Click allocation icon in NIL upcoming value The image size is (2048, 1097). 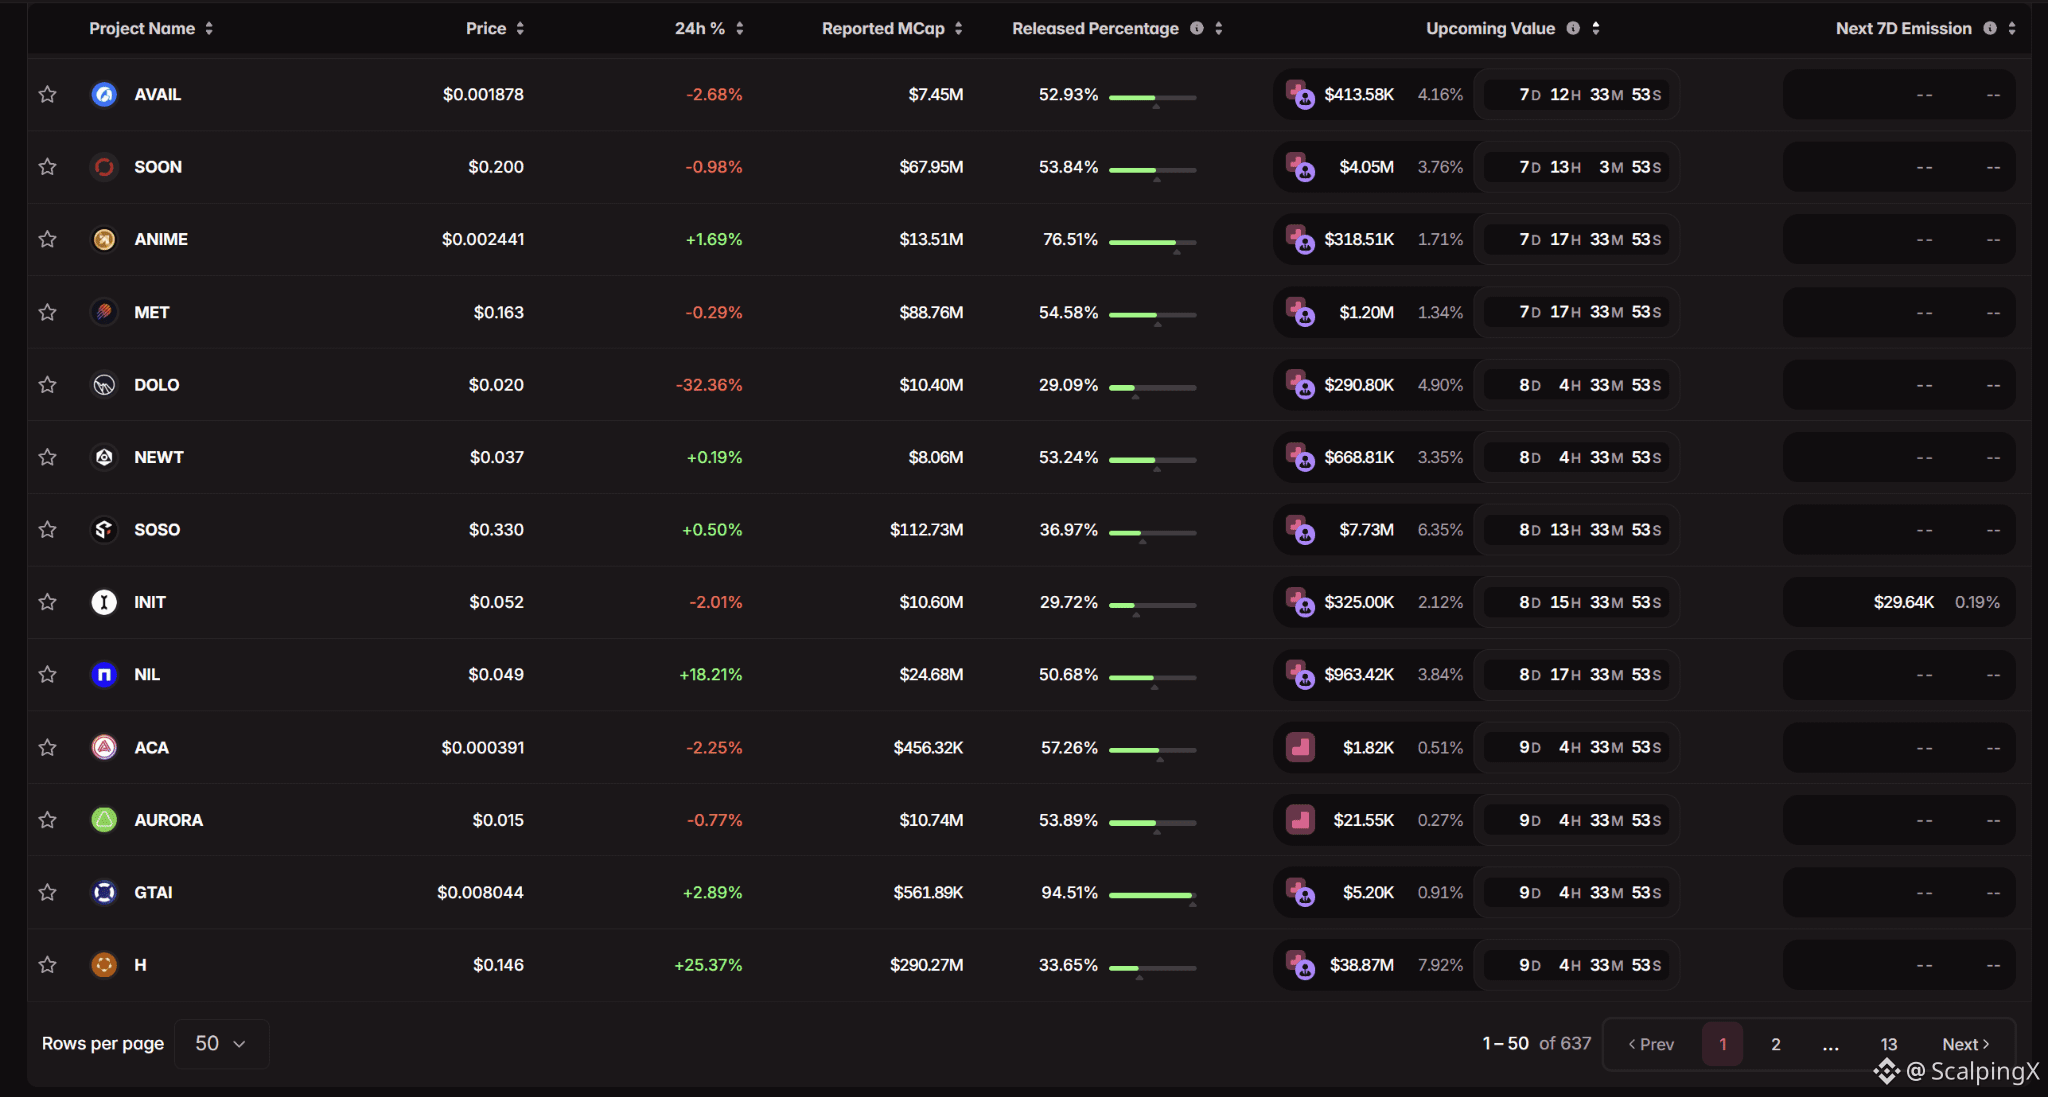tap(1300, 675)
